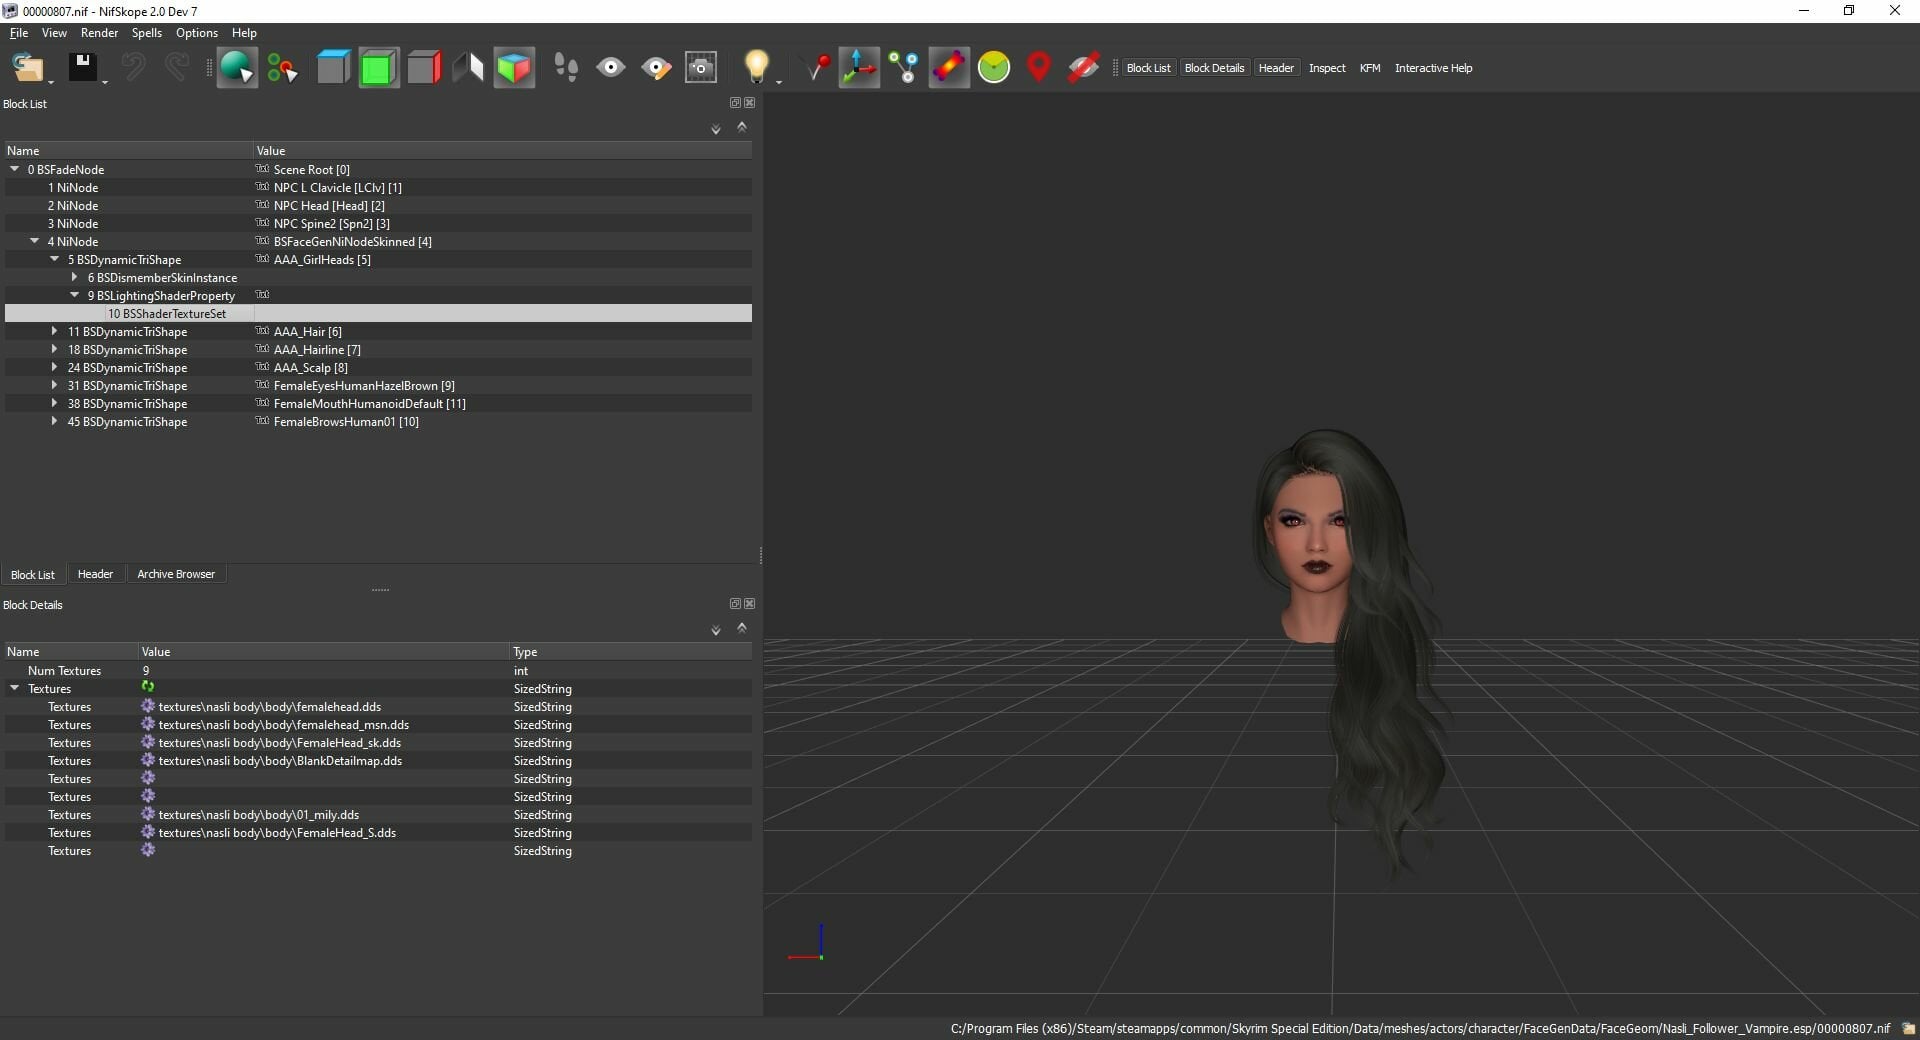Switch to the Top view cube
This screenshot has height=1040, width=1920.
click(x=333, y=68)
